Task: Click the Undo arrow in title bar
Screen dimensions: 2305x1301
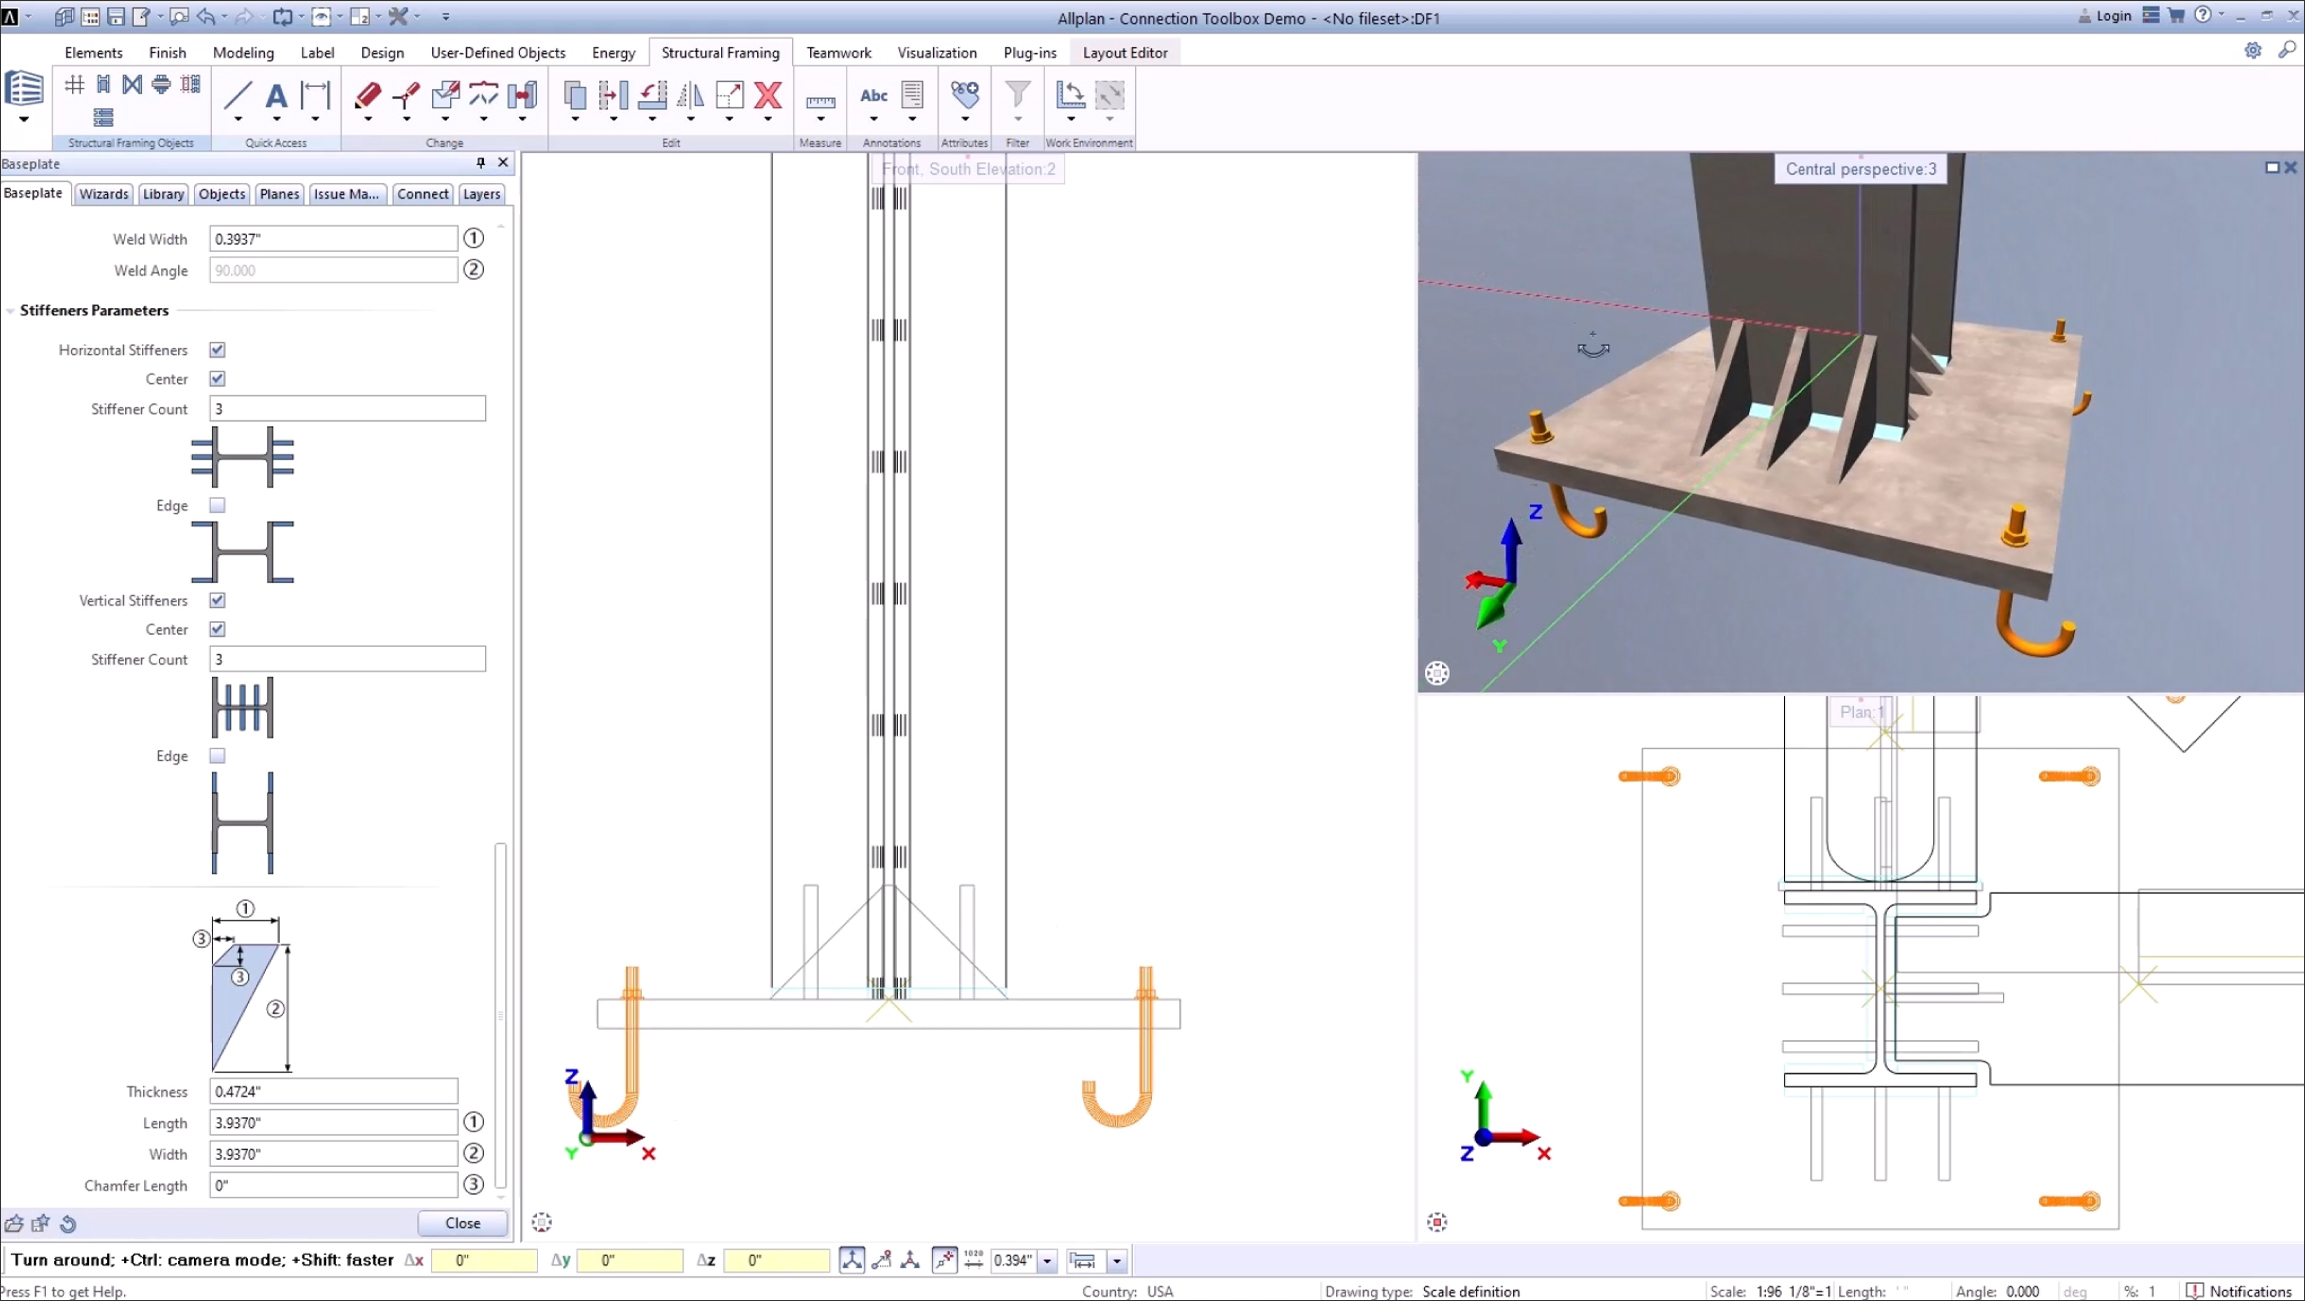Action: [206, 16]
